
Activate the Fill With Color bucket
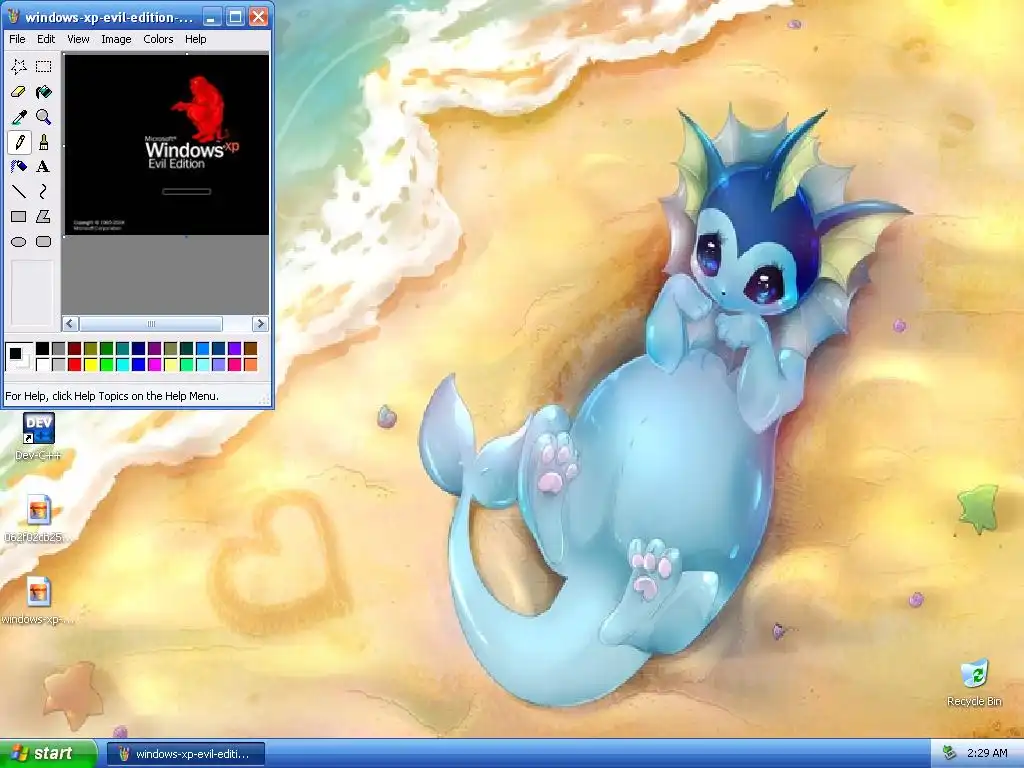click(x=44, y=91)
